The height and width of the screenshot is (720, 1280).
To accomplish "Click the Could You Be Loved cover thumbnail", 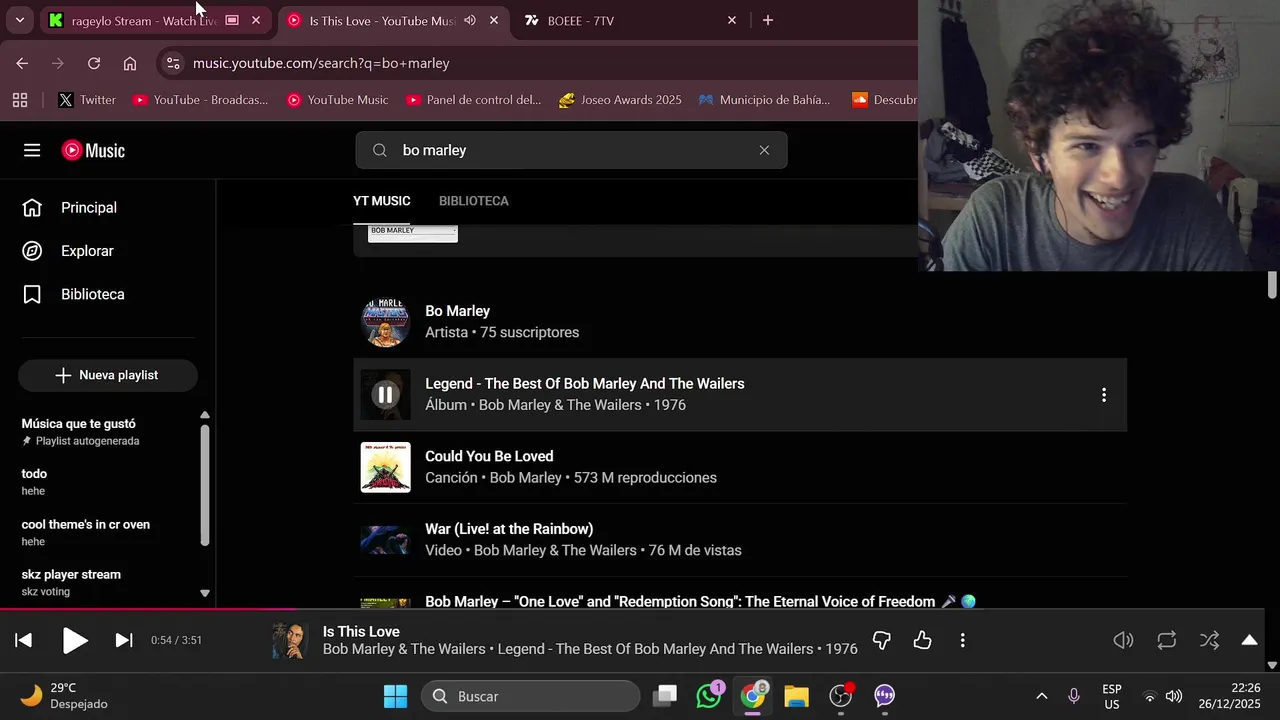I will [x=385, y=467].
